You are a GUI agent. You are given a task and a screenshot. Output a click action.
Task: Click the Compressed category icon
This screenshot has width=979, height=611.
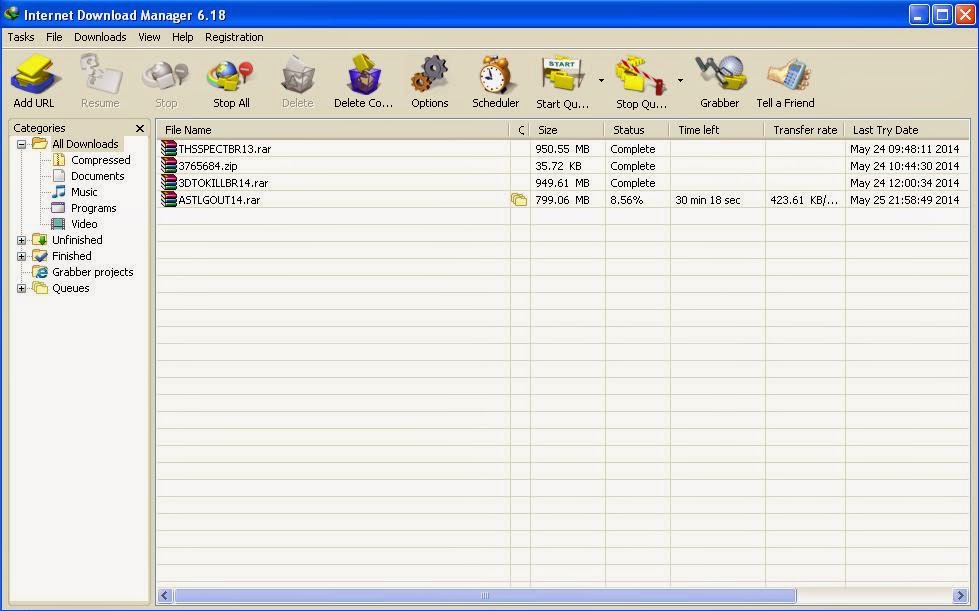point(59,160)
